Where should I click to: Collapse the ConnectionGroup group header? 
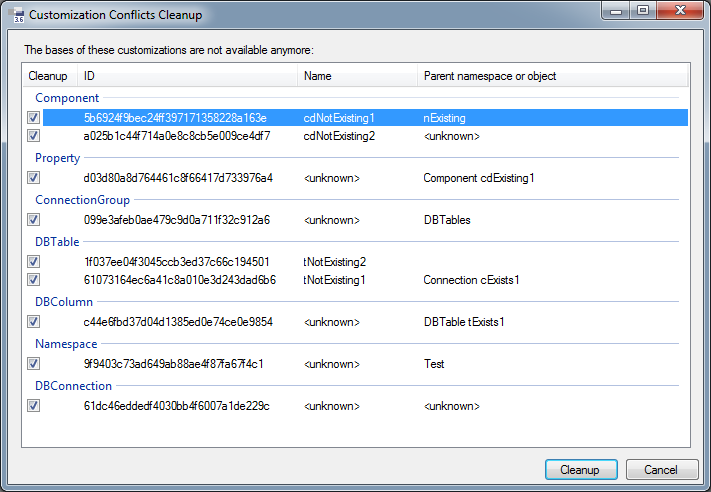tap(83, 200)
